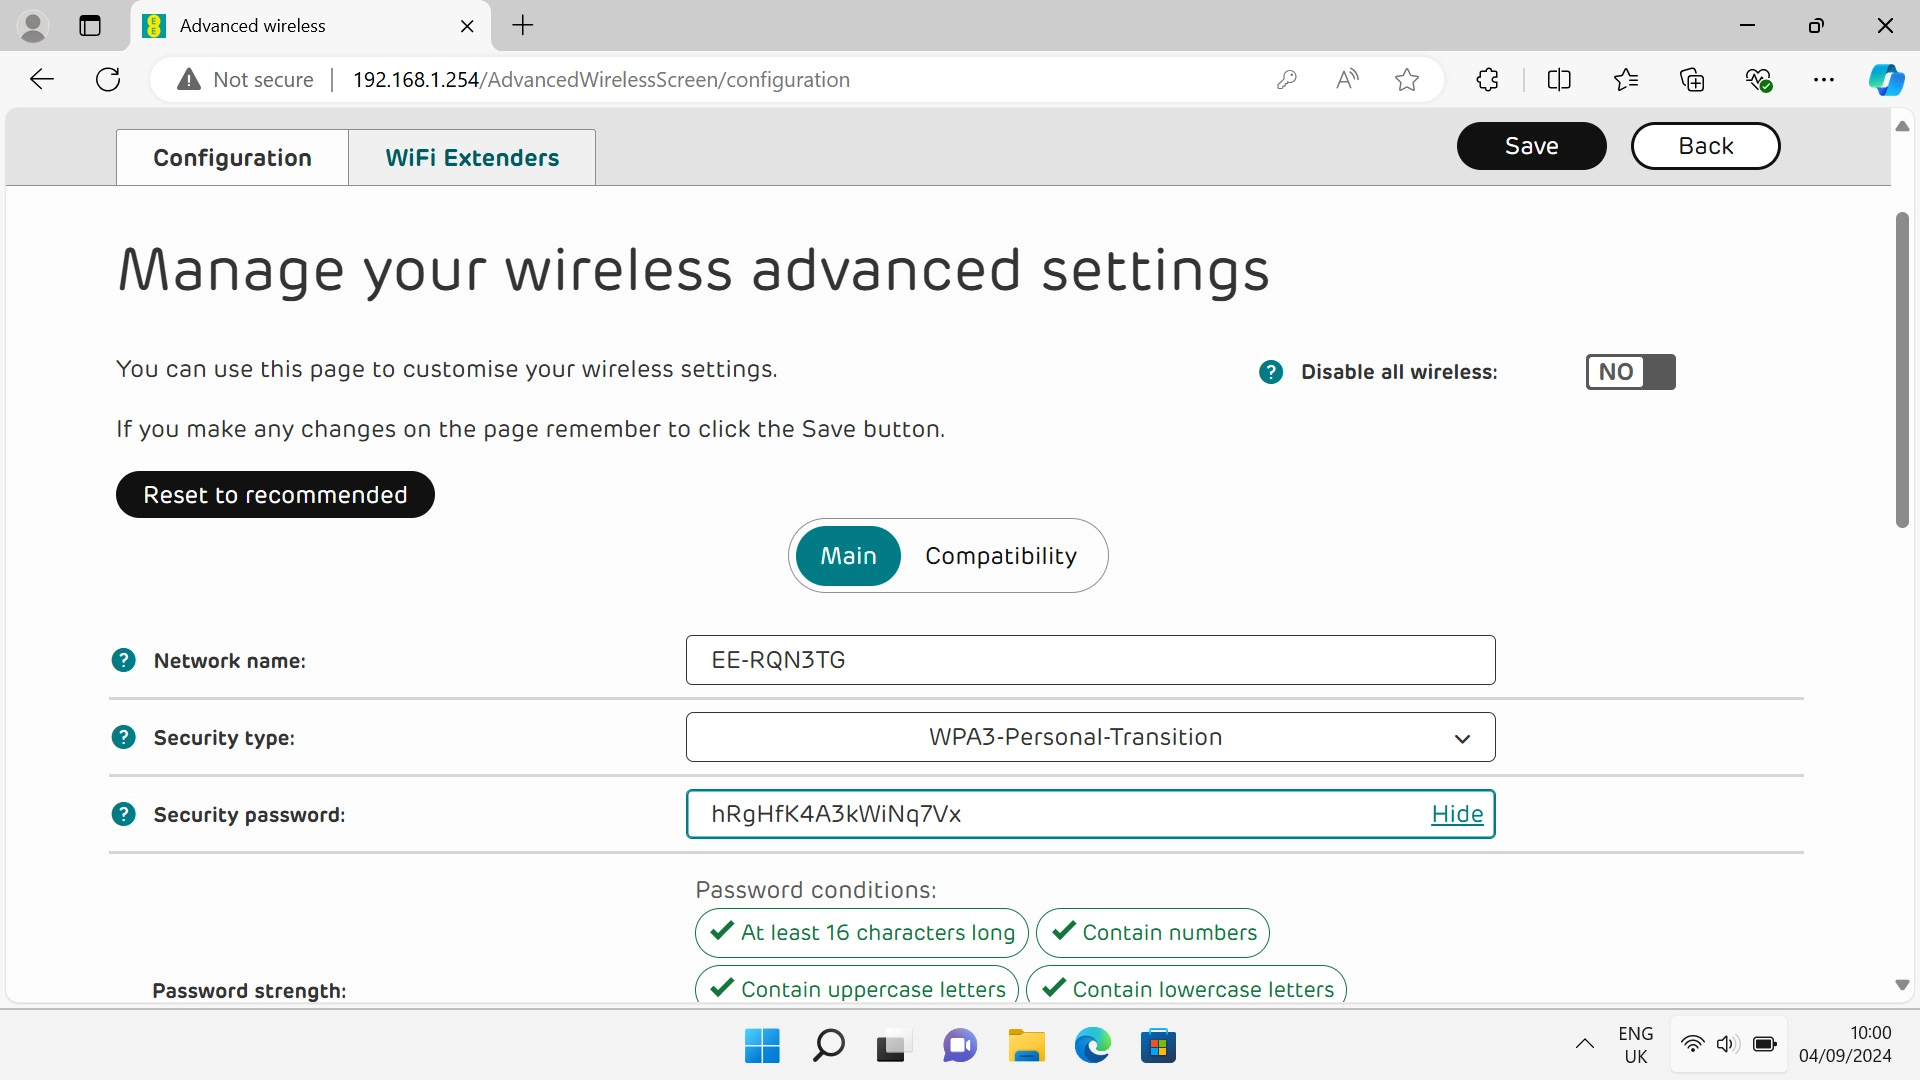Select the Main mode option
1920x1080 pixels.
pos(848,556)
